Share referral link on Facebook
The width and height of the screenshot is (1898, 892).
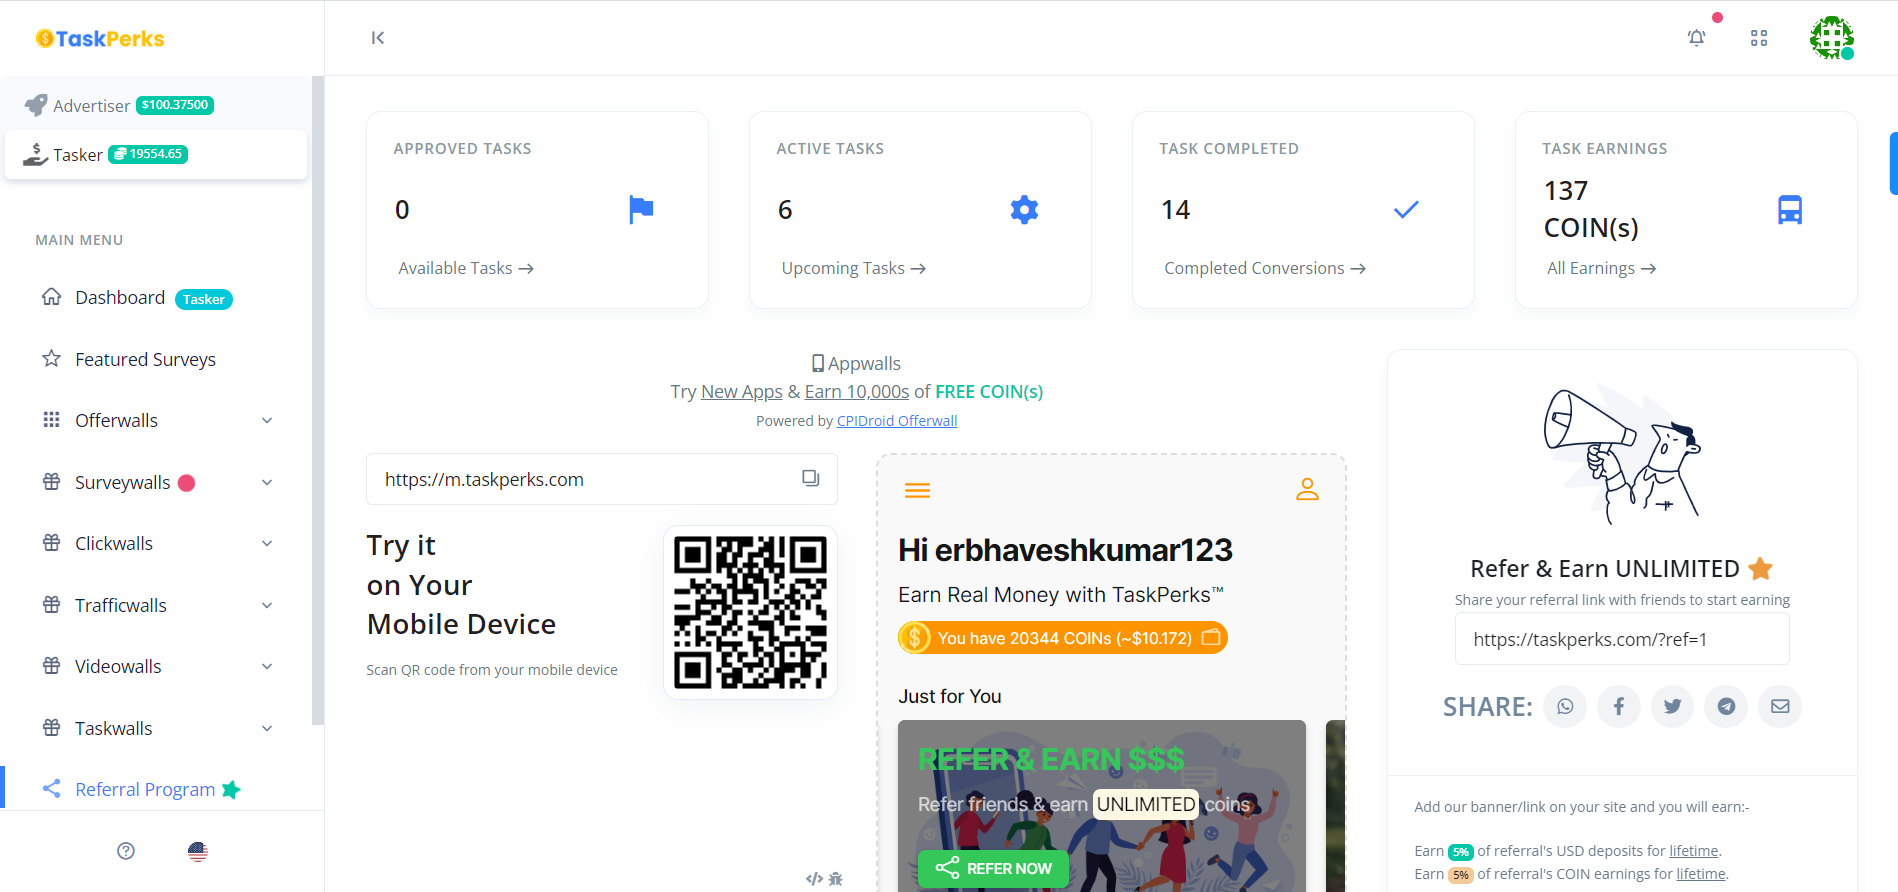[1619, 706]
